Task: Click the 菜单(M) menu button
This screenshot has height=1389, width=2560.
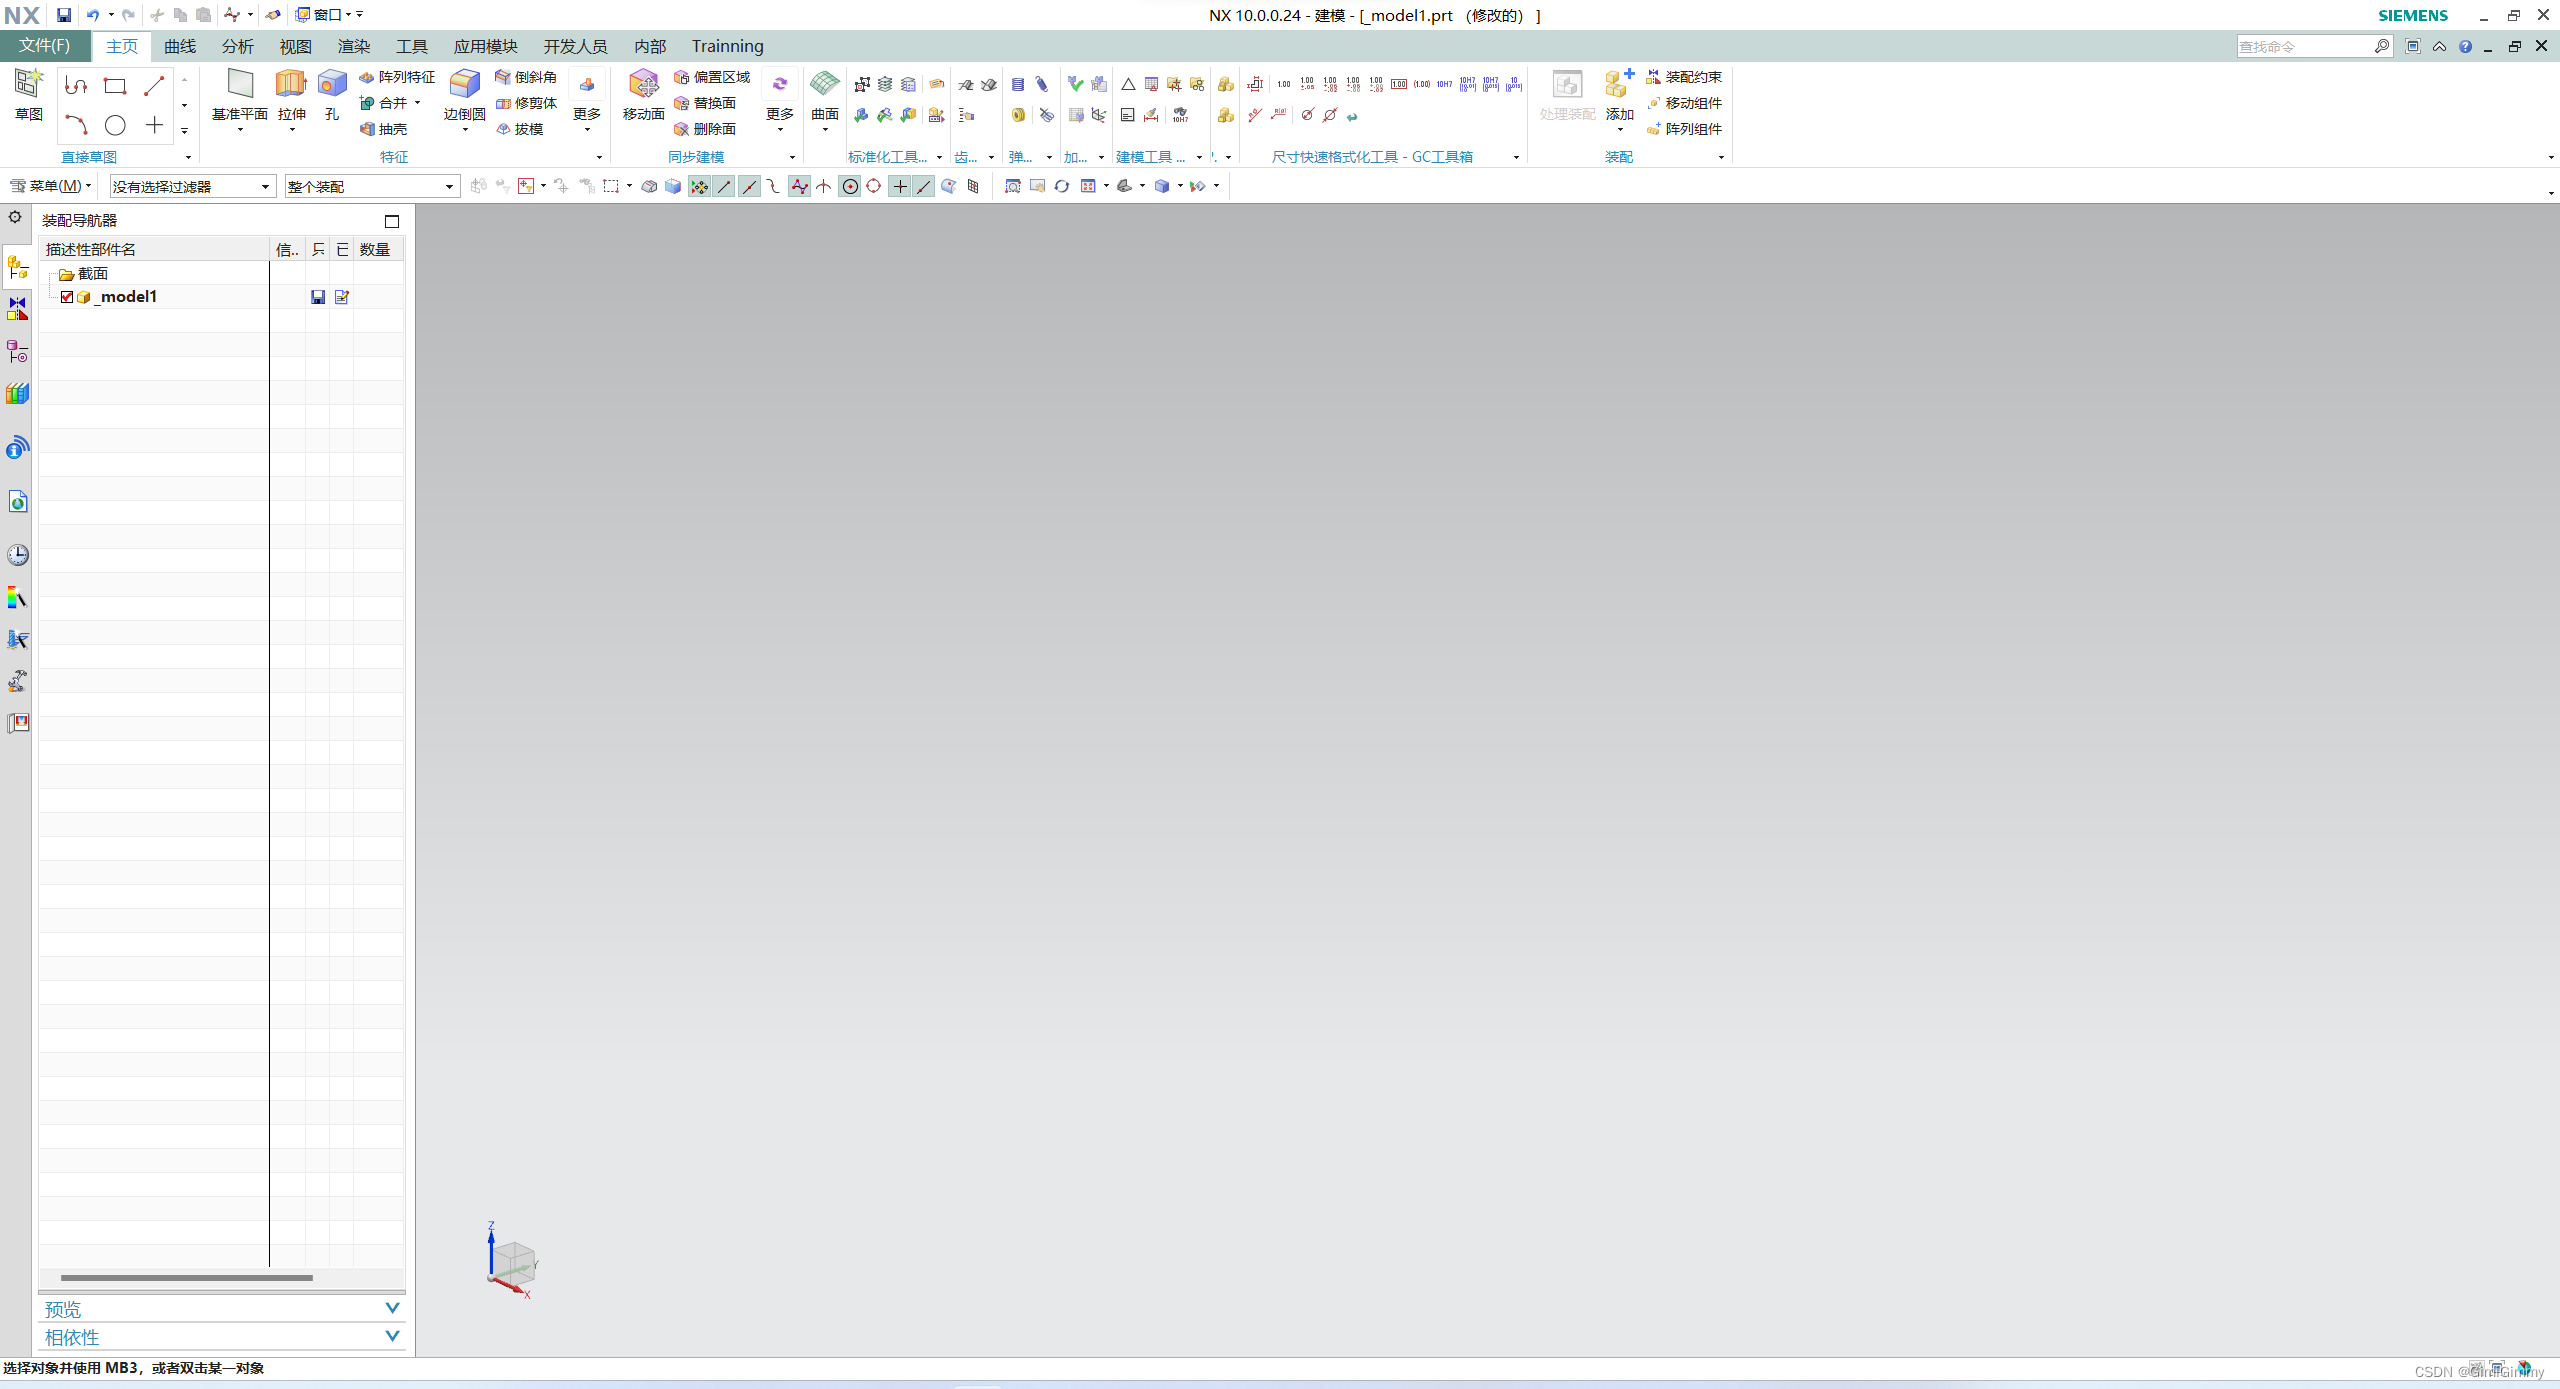Action: pos(50,186)
